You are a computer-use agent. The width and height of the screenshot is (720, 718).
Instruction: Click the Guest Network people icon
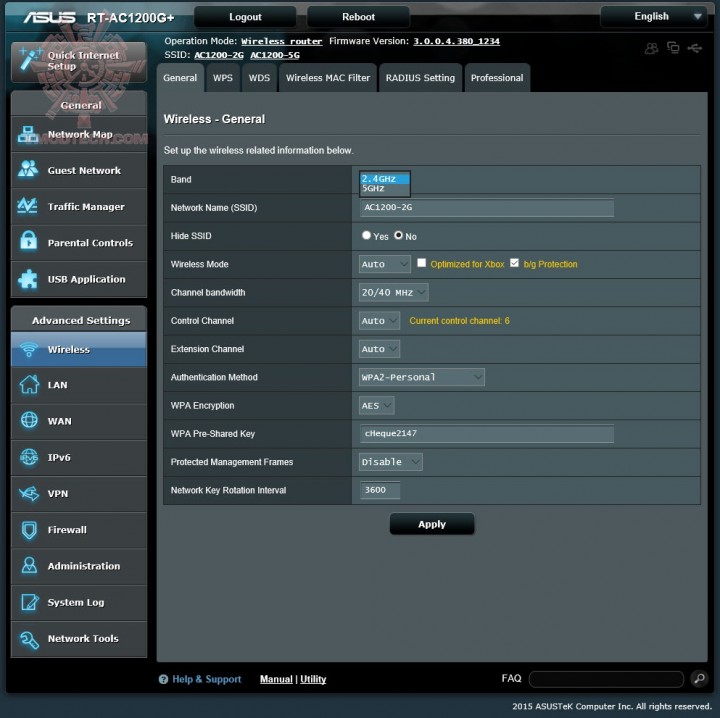28,169
